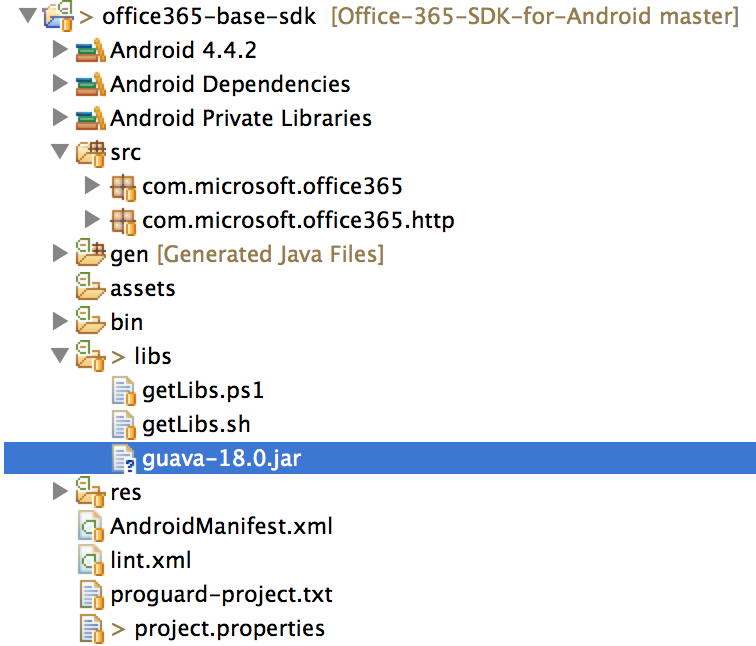
Task: Click the com.microsoft.office365.http package icon
Action: pos(123,222)
